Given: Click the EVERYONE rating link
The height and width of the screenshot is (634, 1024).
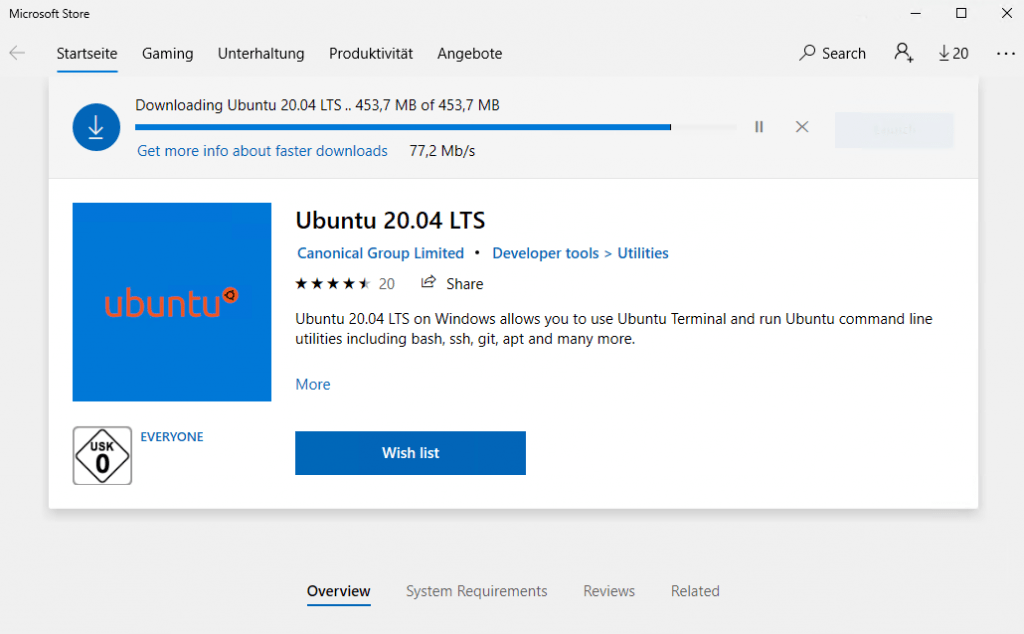Looking at the screenshot, I should (172, 437).
